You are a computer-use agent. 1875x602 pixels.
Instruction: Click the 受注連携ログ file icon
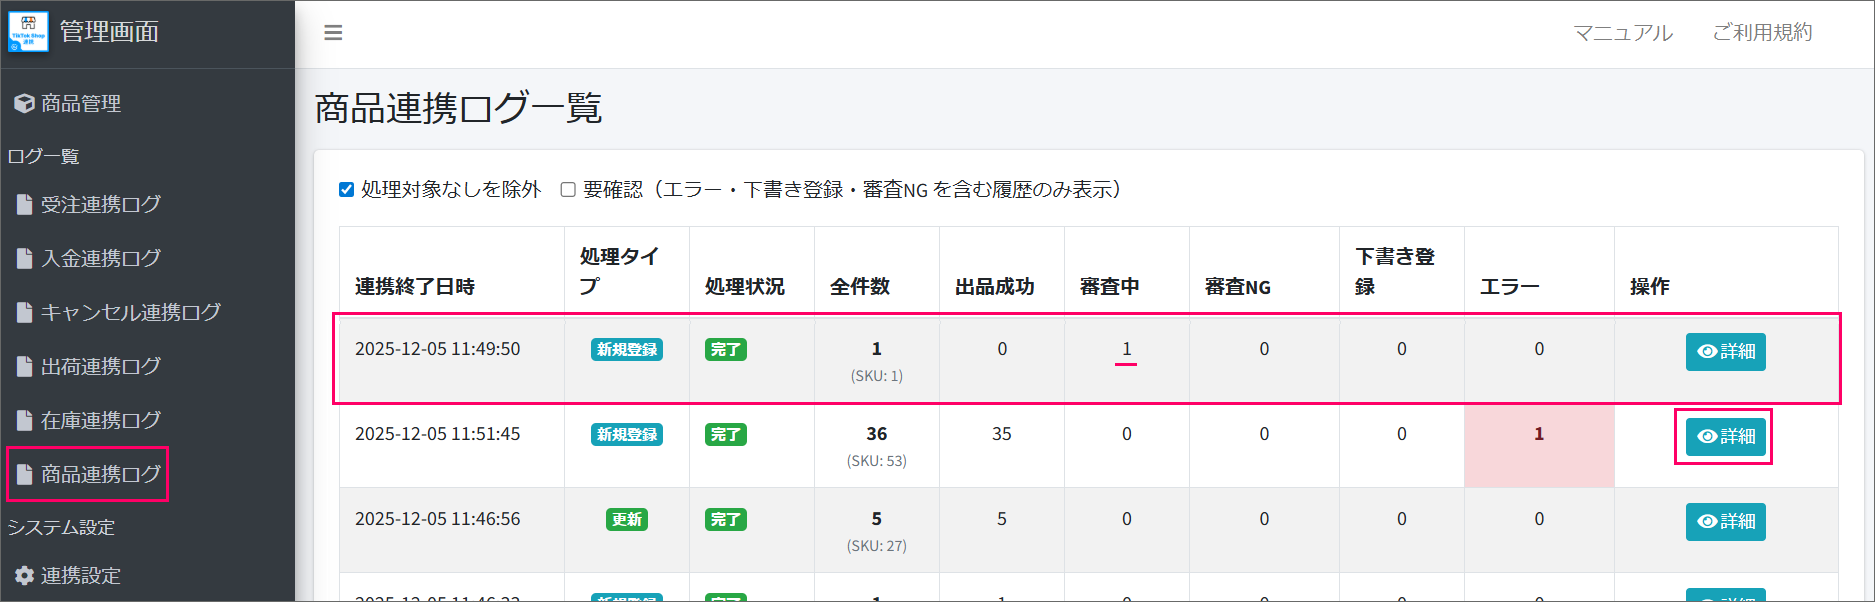coord(25,205)
